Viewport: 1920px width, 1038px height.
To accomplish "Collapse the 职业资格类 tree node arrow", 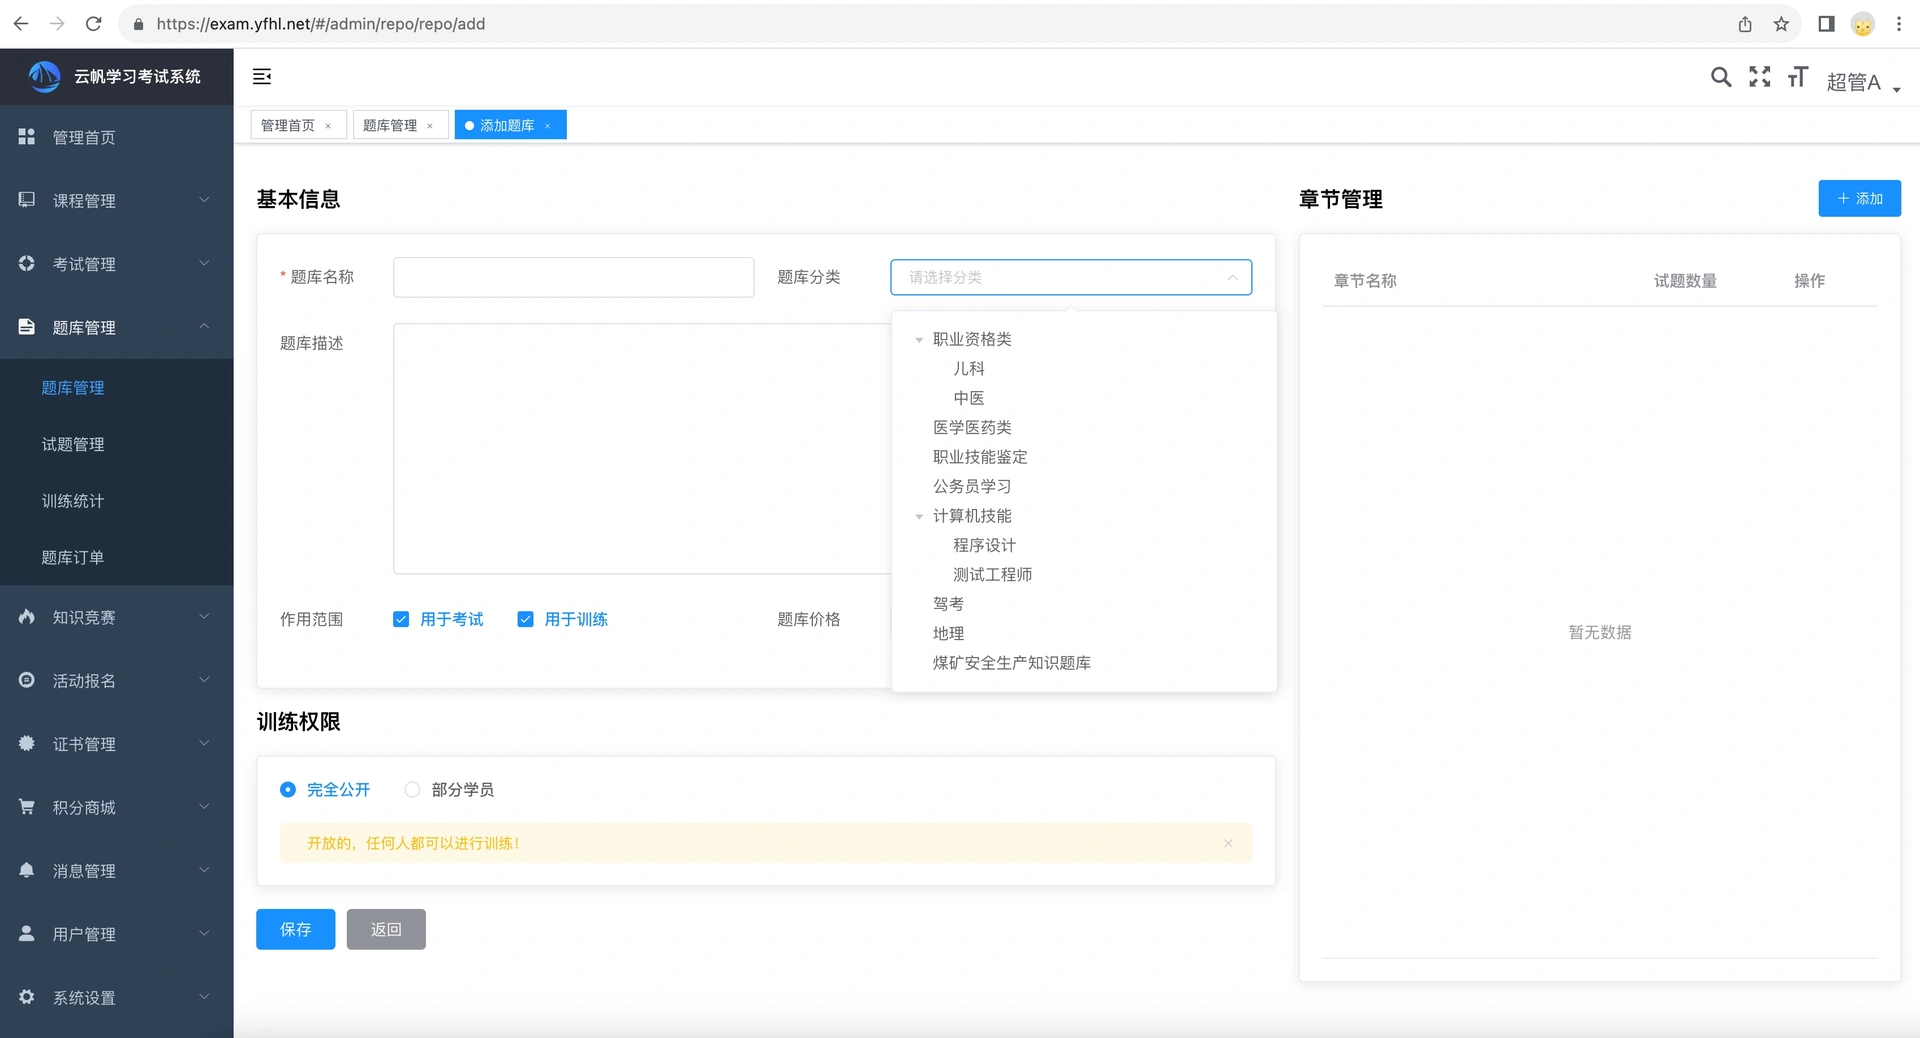I will [x=919, y=340].
